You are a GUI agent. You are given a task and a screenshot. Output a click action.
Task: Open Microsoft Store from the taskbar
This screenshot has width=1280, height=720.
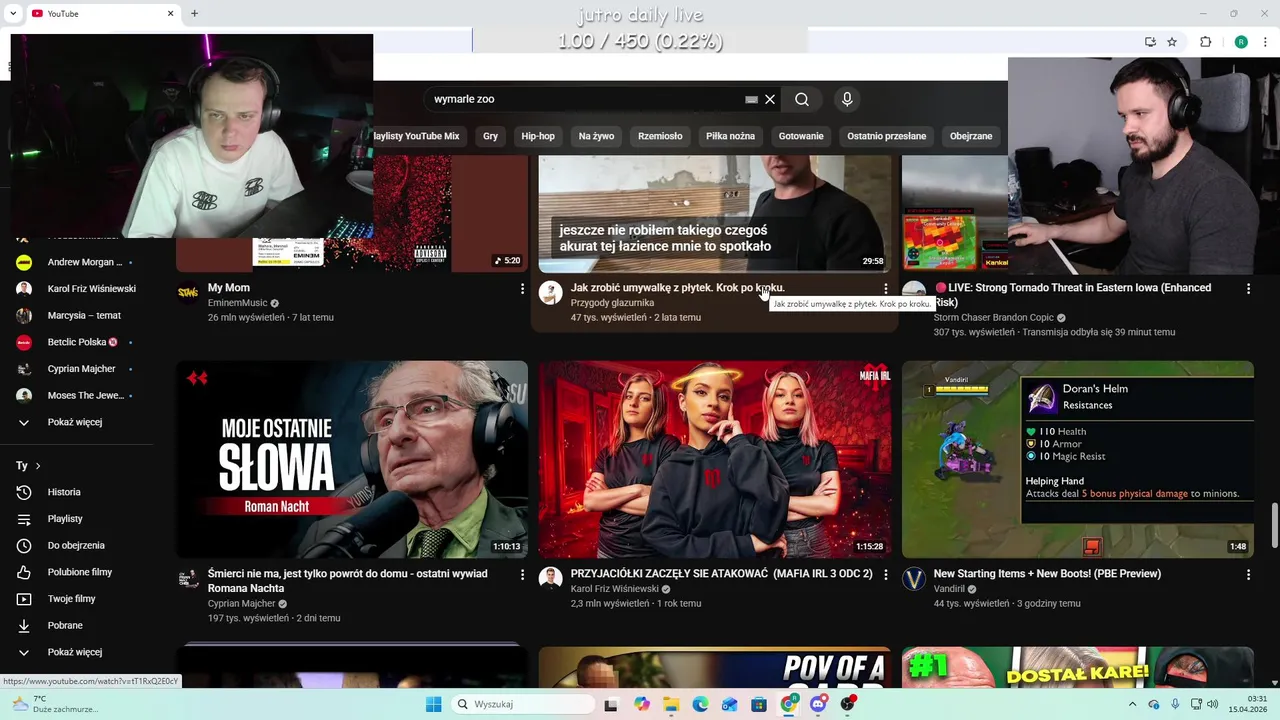[759, 704]
